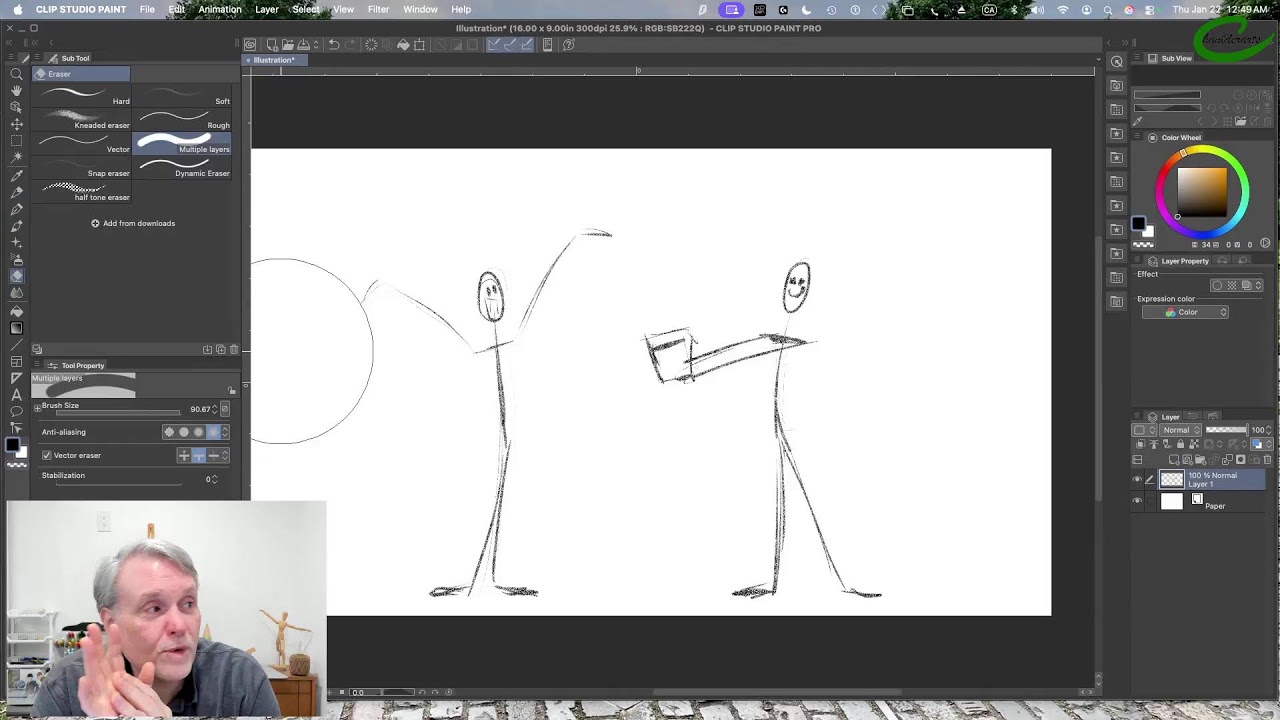Click the layer opacity slider
This screenshot has width=1280, height=720.
1226,430
